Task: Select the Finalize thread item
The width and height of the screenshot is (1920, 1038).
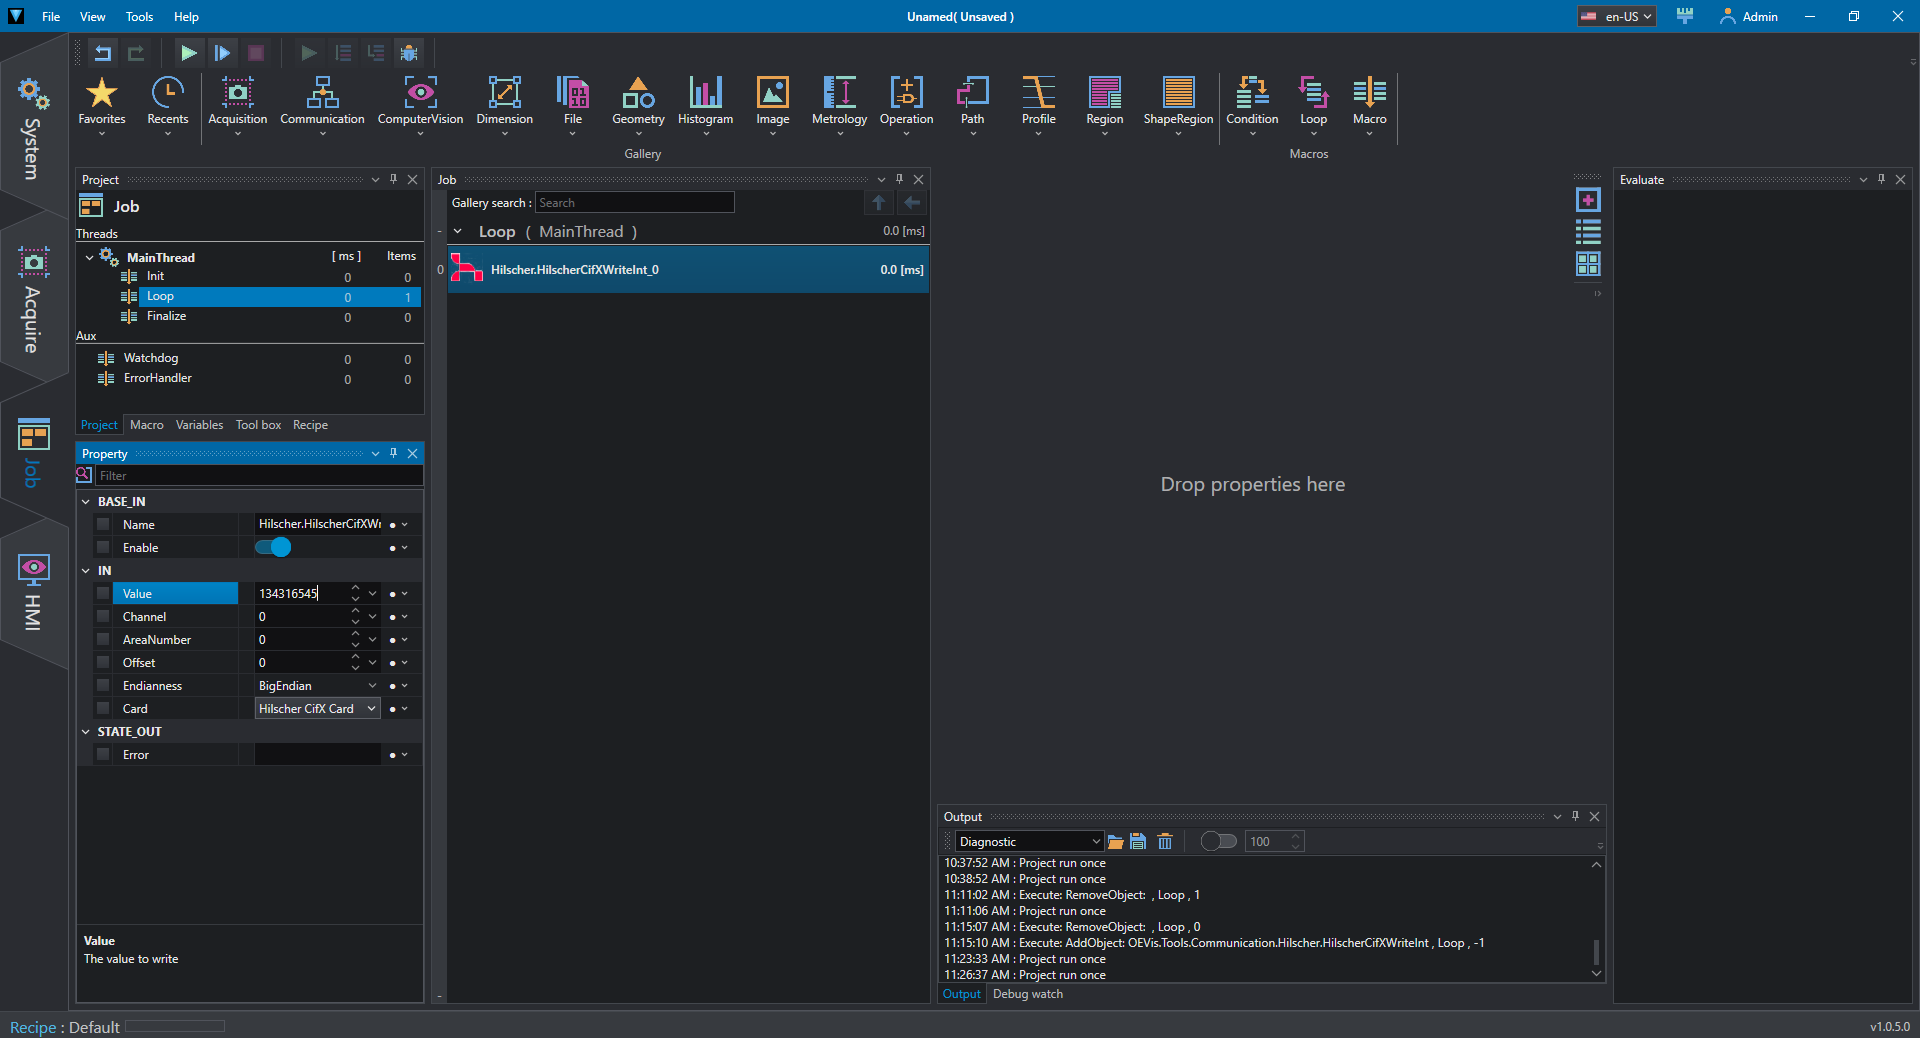Action: (x=166, y=316)
